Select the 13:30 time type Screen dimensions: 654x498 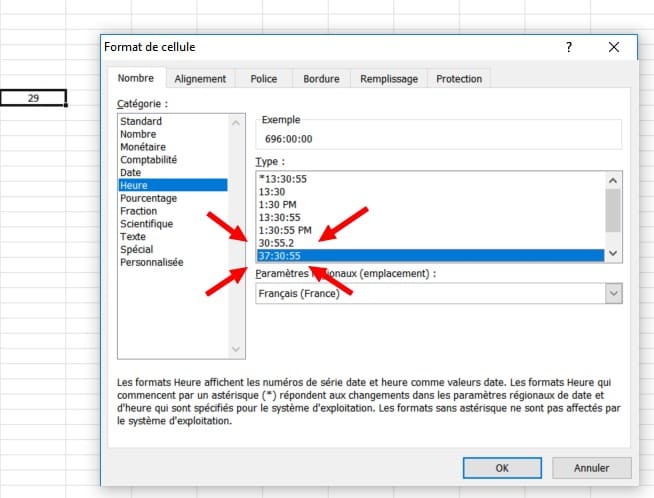[x=430, y=192]
